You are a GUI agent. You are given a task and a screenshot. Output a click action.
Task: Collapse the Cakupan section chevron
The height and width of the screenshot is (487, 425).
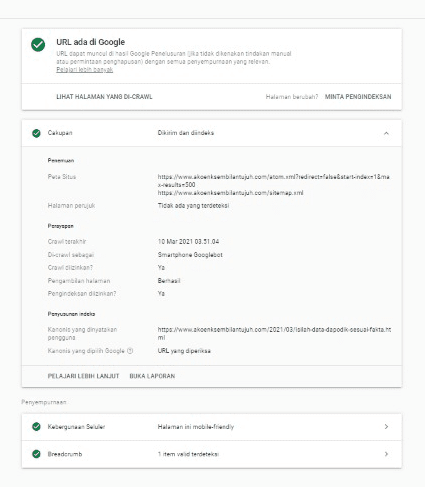386,133
